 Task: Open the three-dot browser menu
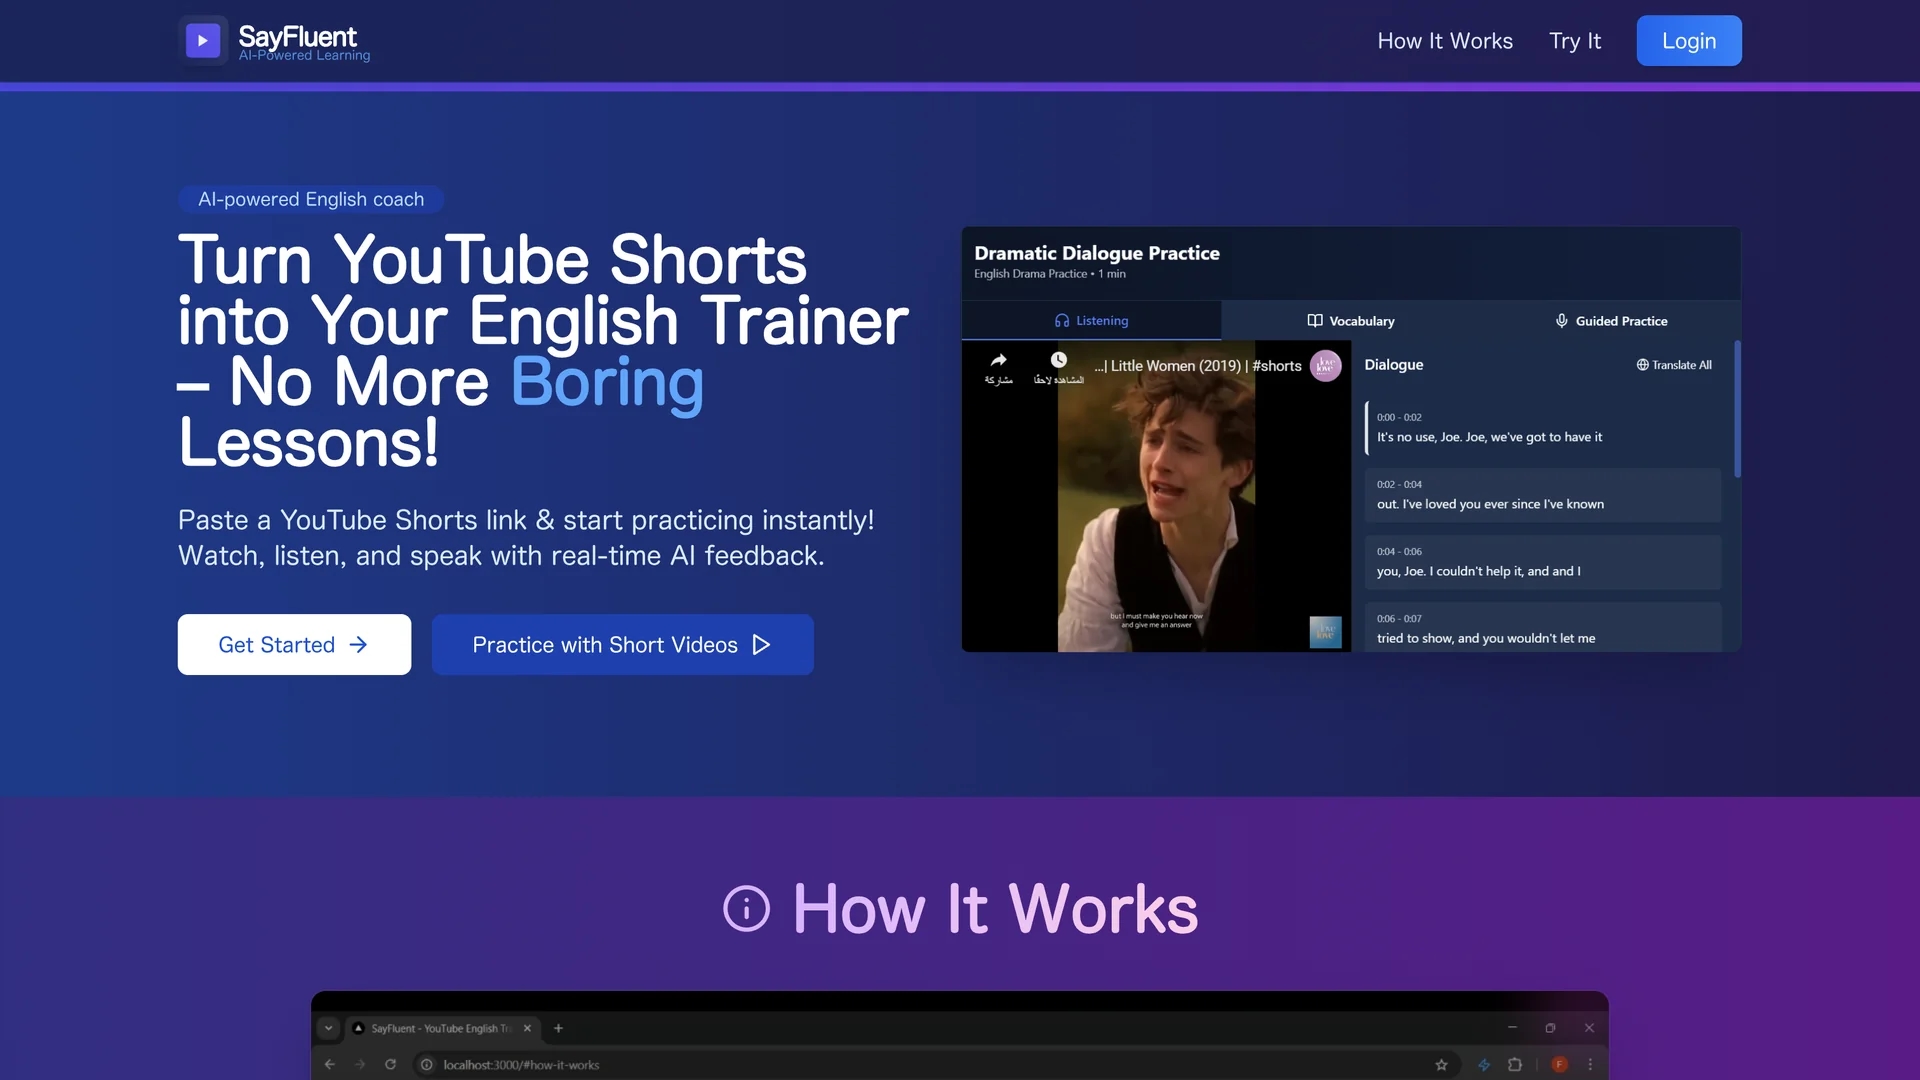(x=1590, y=1065)
